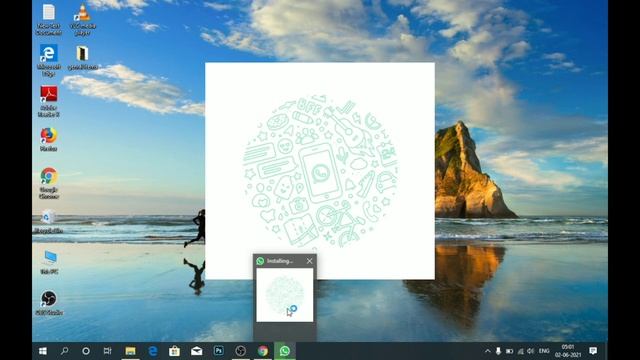The width and height of the screenshot is (640, 360).
Task: Switch to OBS Studio in the taskbar
Action: pyautogui.click(x=241, y=351)
